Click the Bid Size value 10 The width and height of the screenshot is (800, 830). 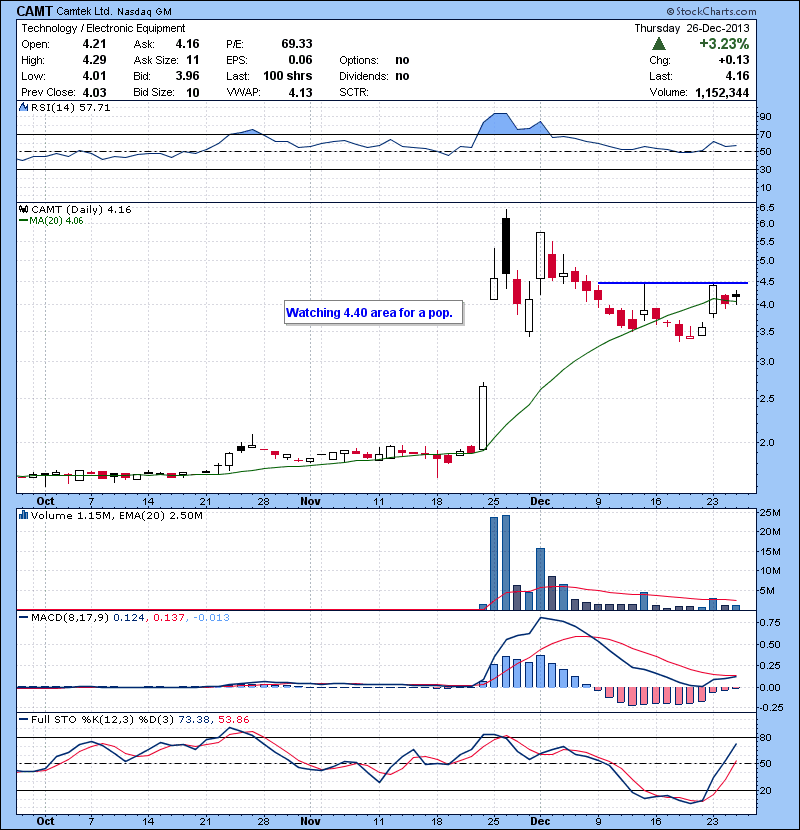(193, 92)
